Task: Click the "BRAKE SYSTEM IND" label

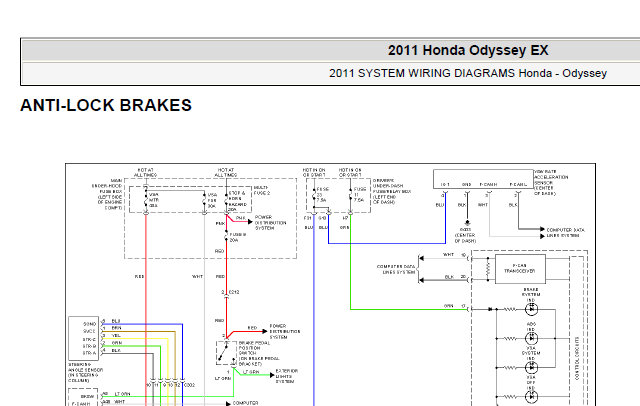Action: (x=531, y=295)
